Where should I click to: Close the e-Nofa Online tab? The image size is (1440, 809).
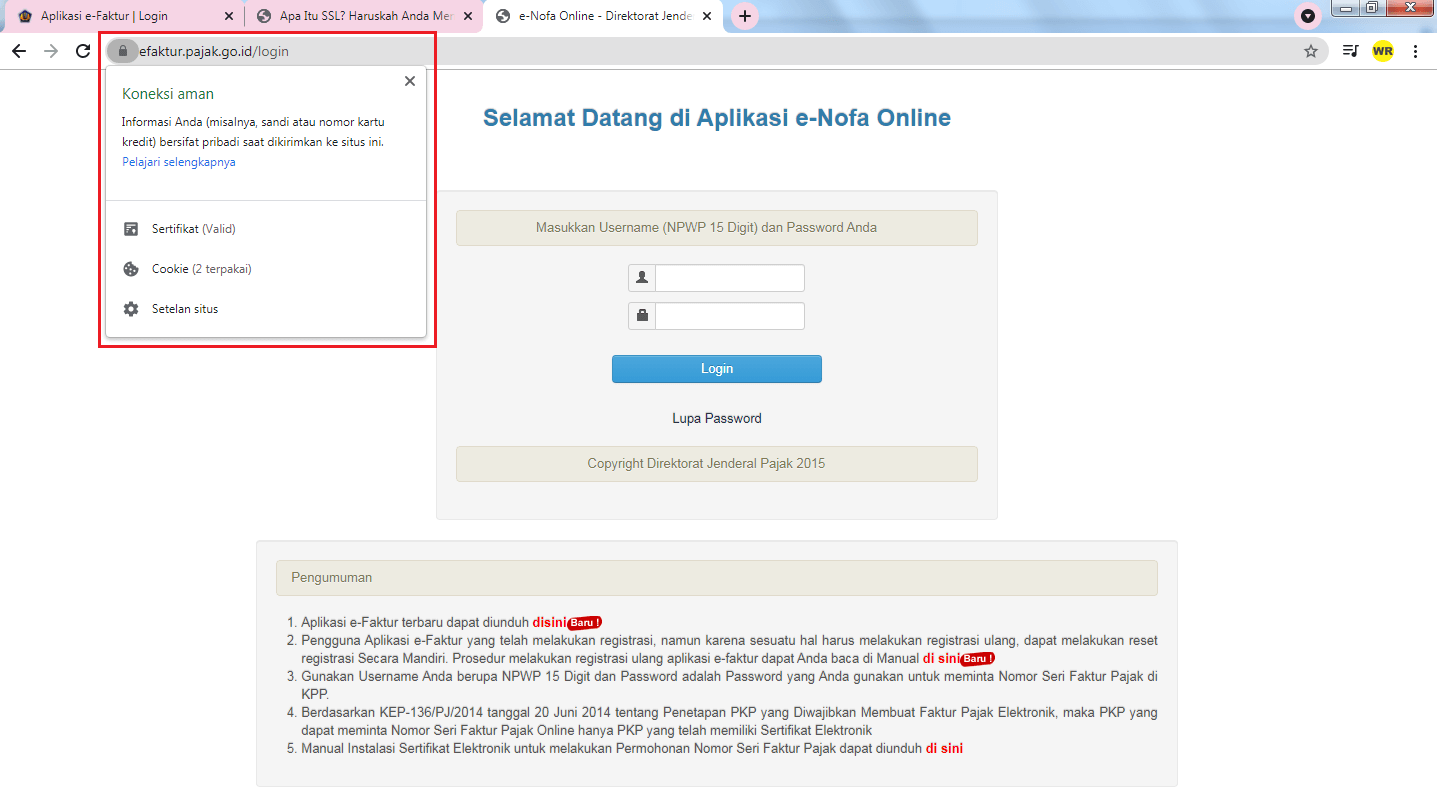click(708, 16)
